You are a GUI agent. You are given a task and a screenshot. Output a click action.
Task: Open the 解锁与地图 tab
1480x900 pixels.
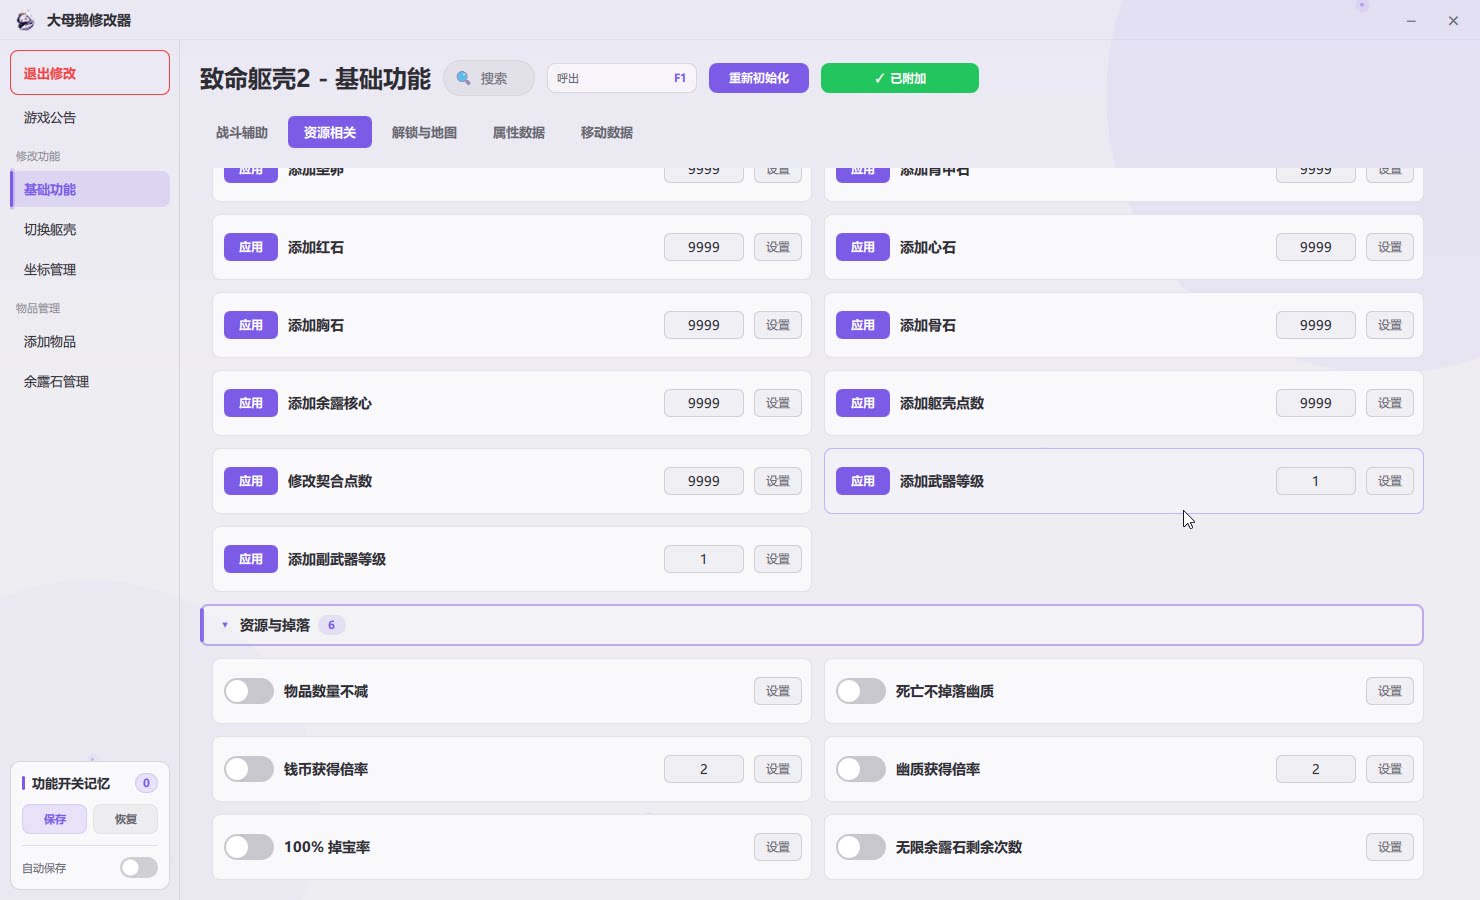424,132
